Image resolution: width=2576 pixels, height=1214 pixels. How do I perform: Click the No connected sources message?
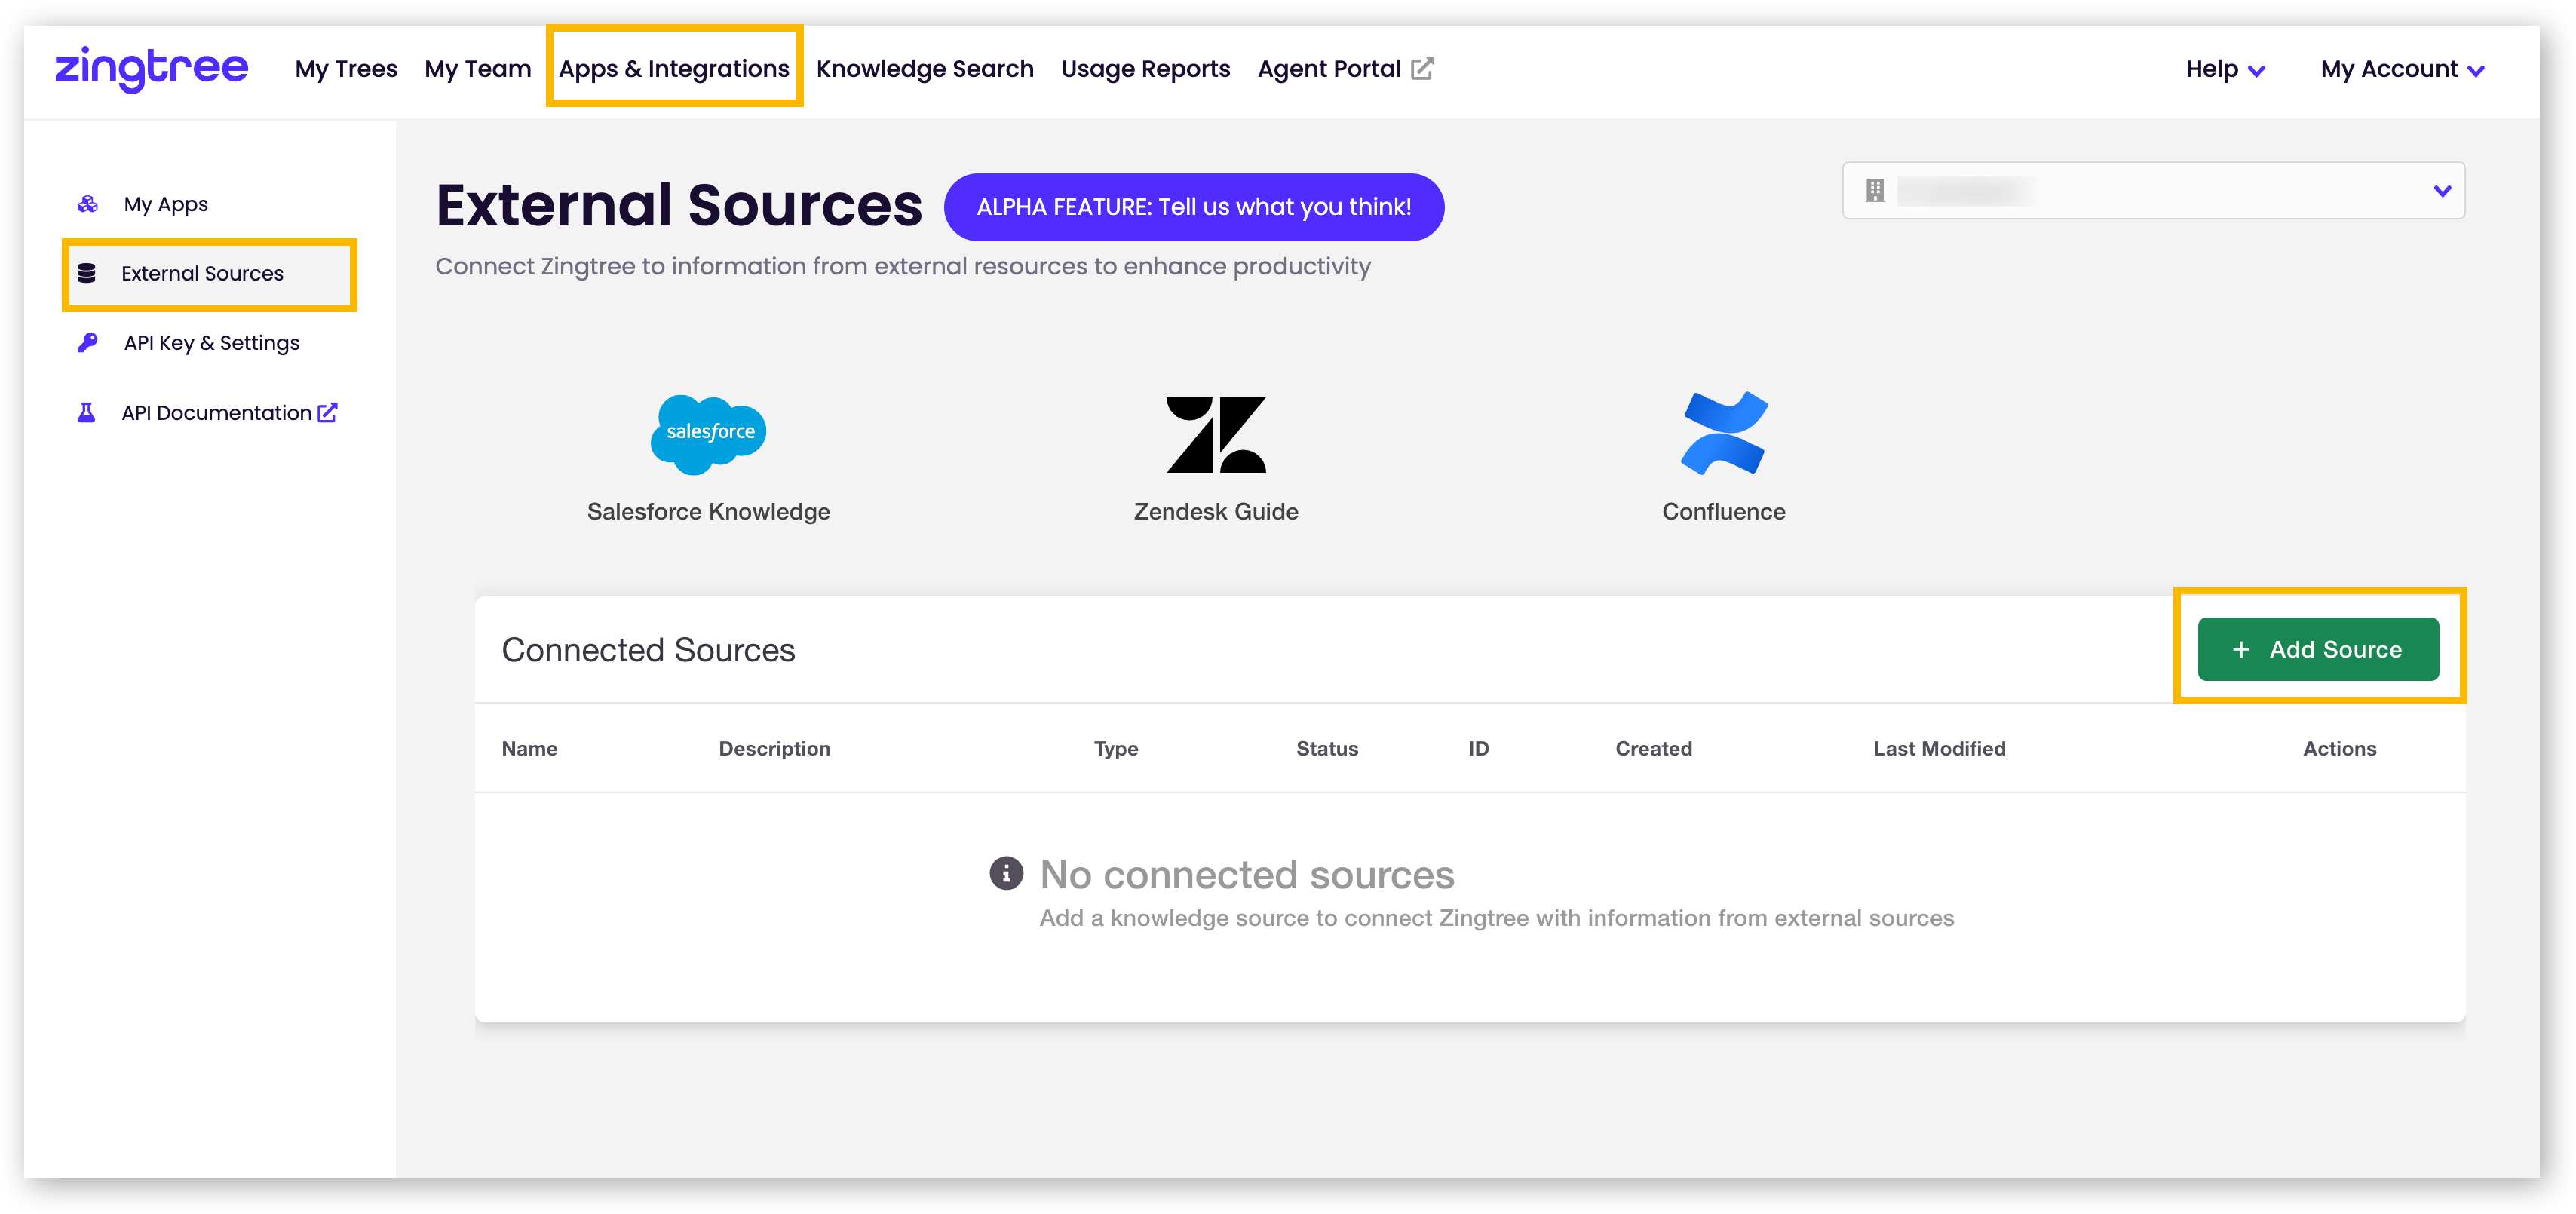click(1247, 875)
